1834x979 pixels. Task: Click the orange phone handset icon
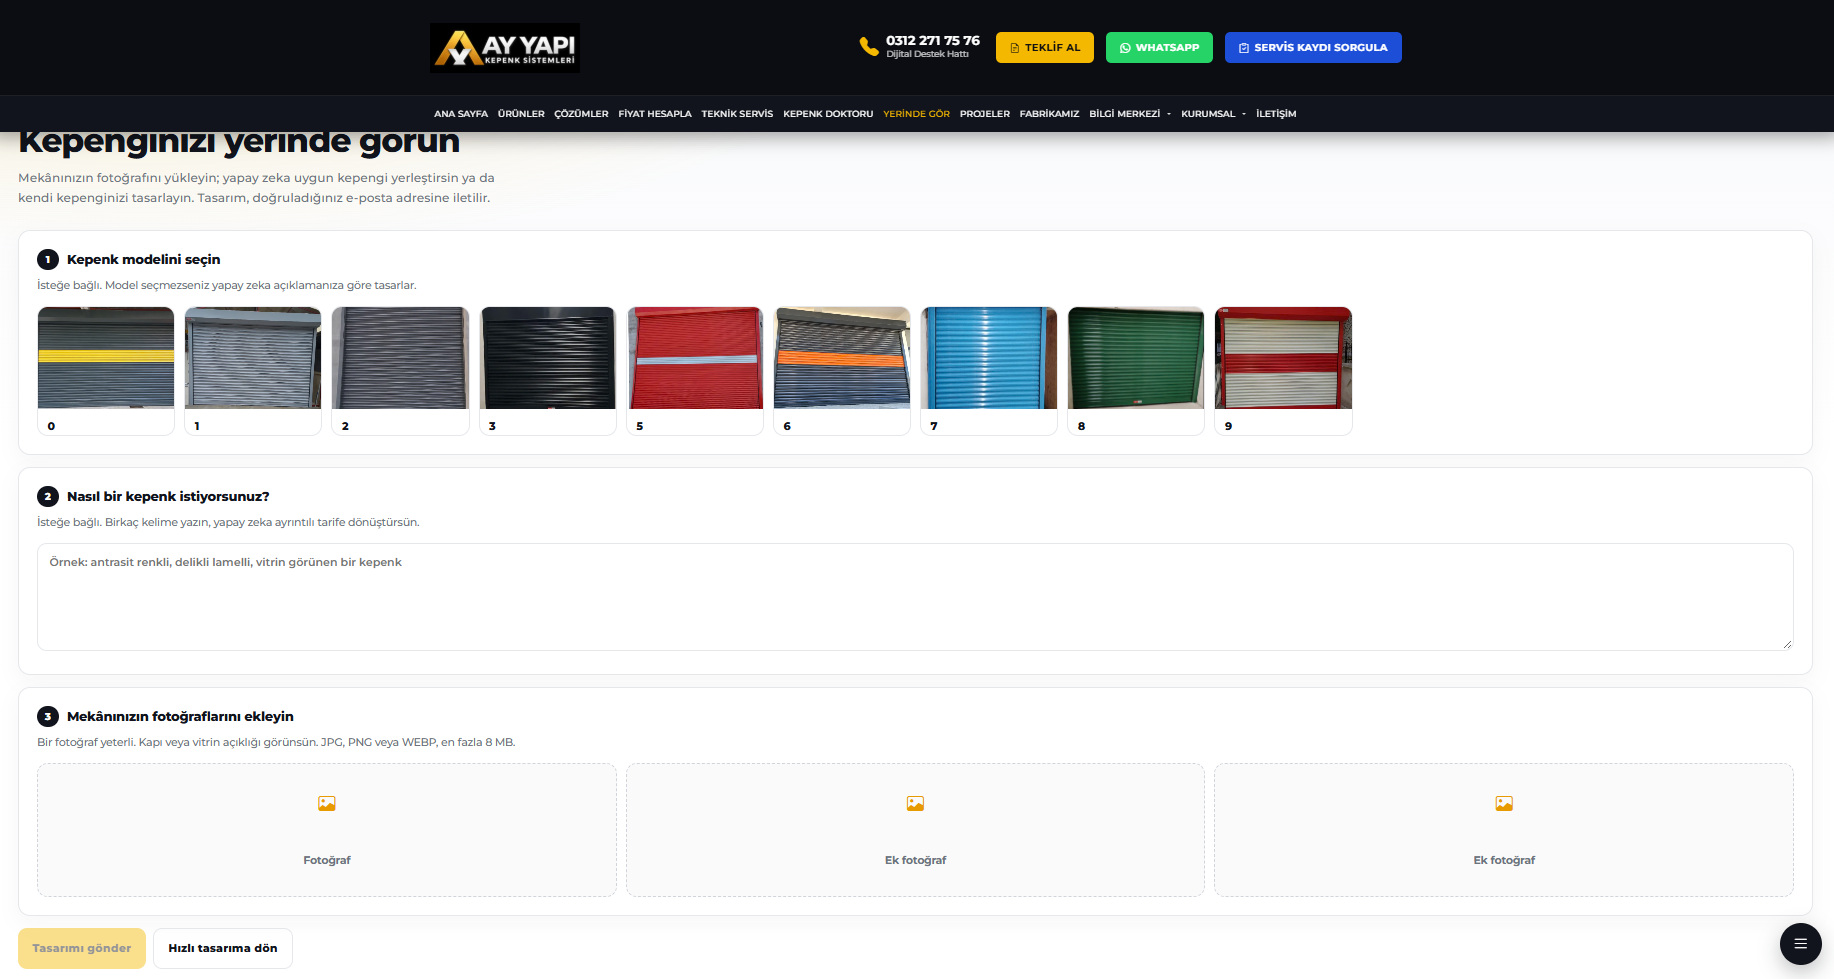click(869, 47)
